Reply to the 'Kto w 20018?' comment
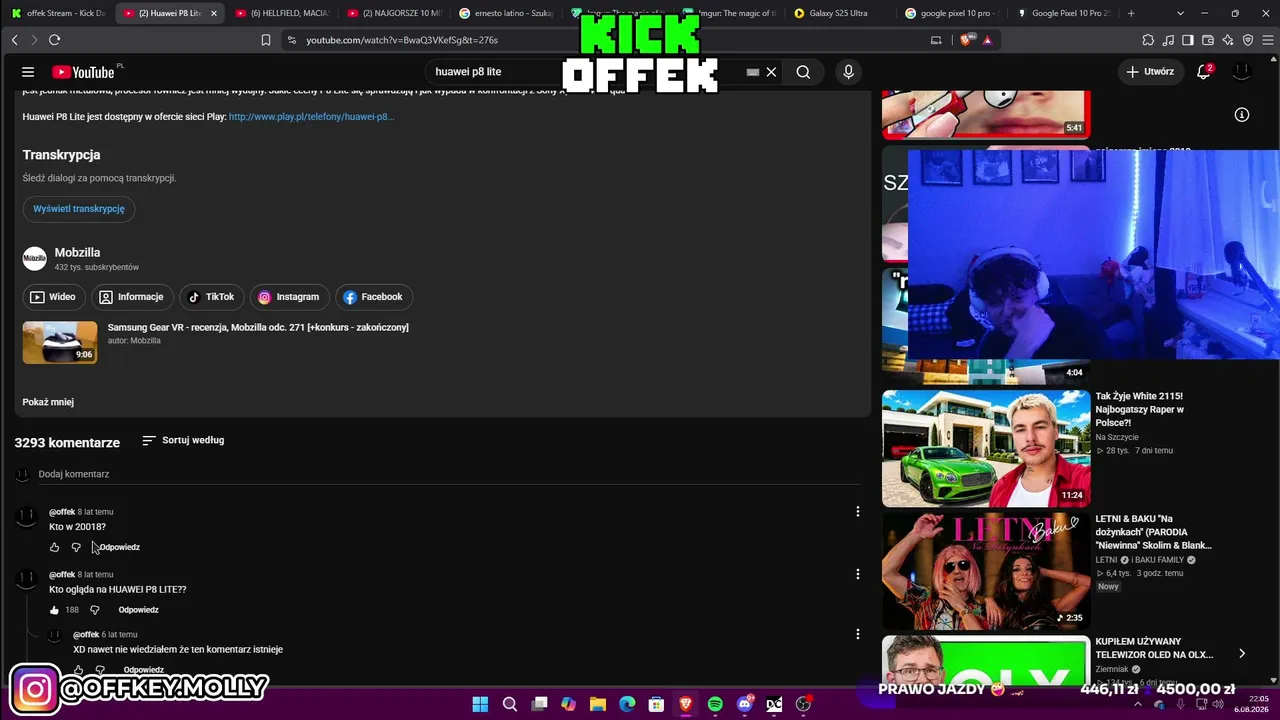1280x720 pixels. (119, 547)
